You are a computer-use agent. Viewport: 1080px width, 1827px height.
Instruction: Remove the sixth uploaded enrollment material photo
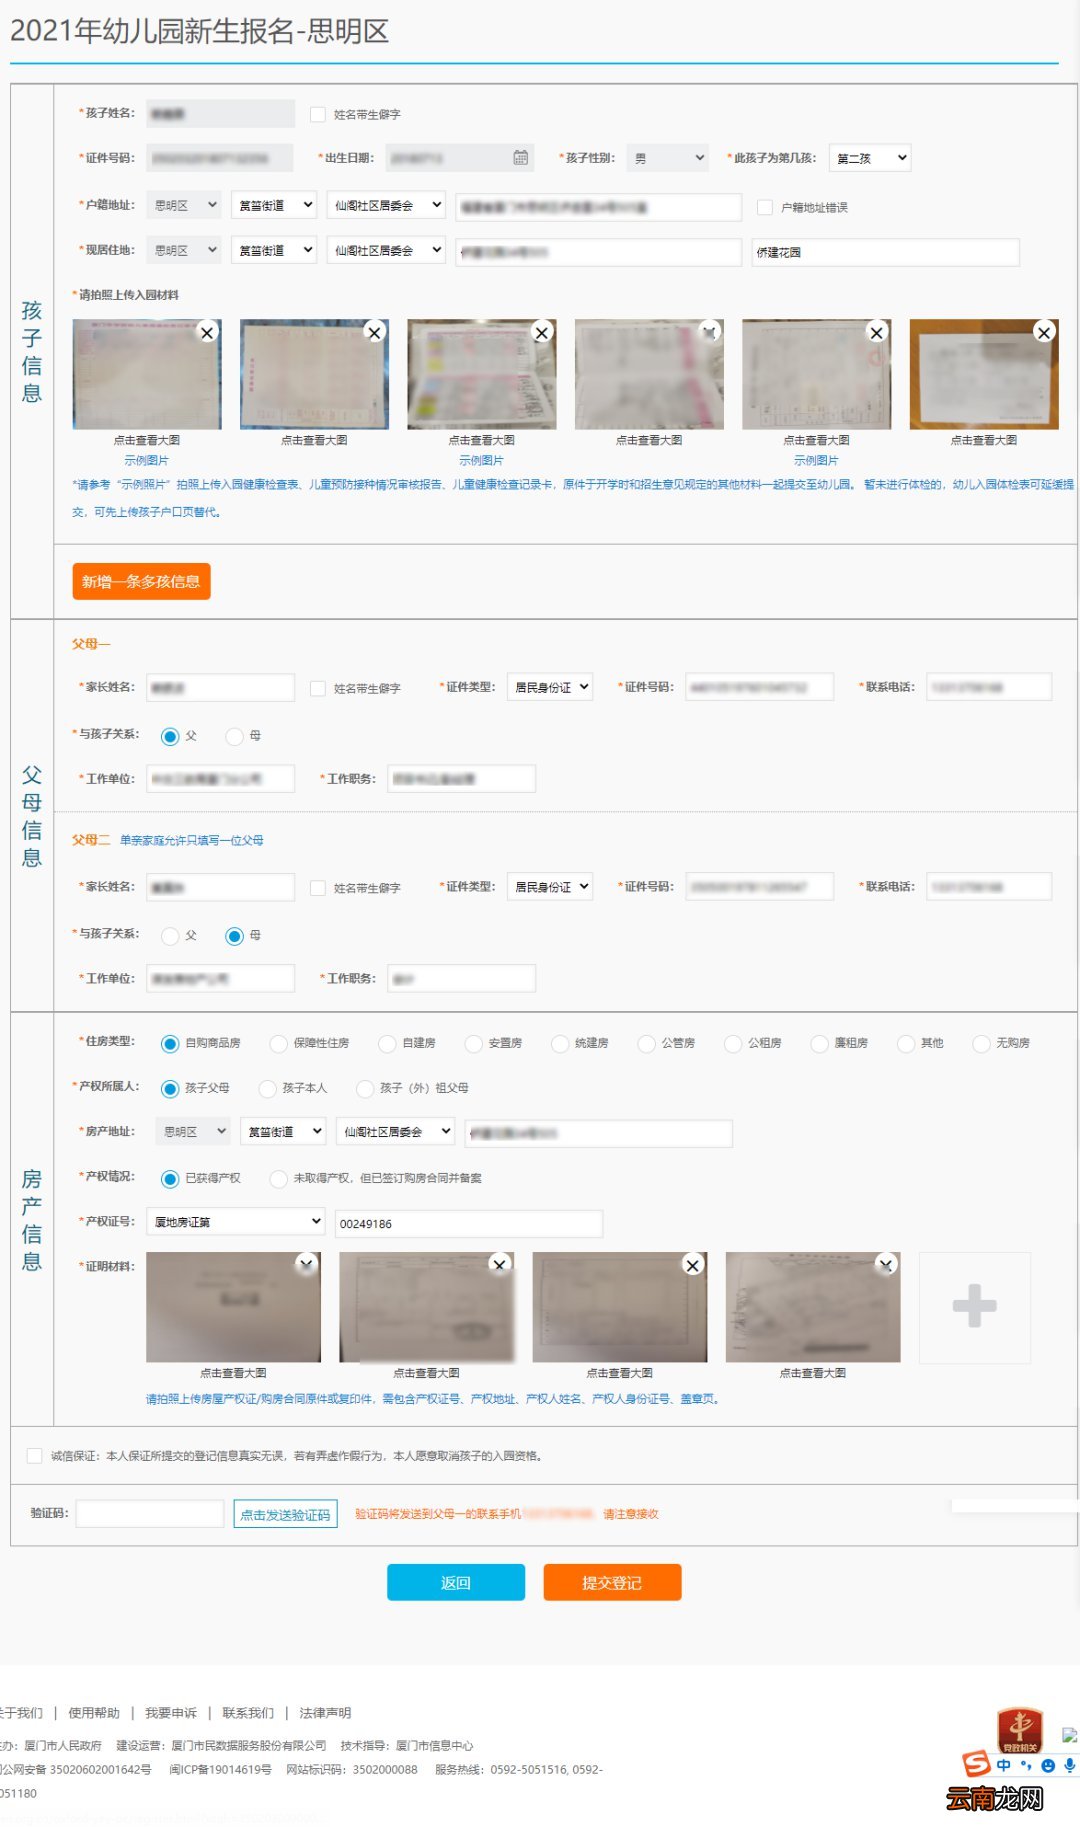click(1044, 332)
